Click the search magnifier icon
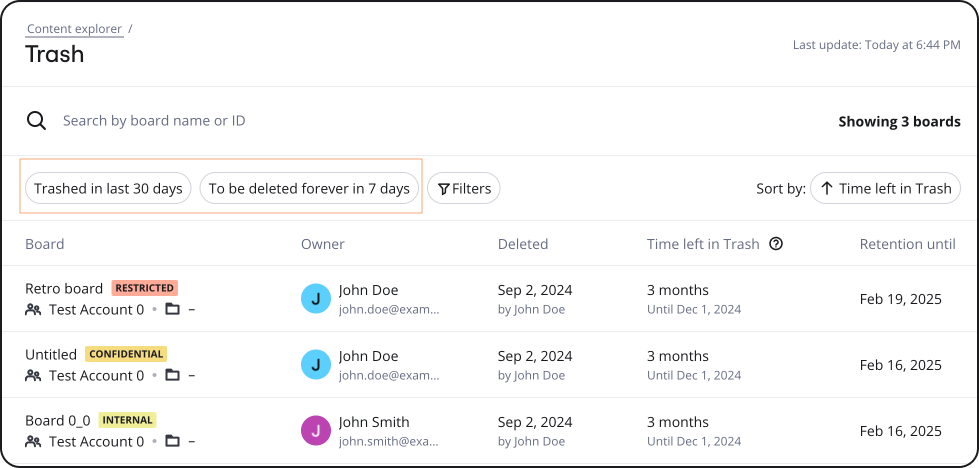979x468 pixels. (36, 121)
